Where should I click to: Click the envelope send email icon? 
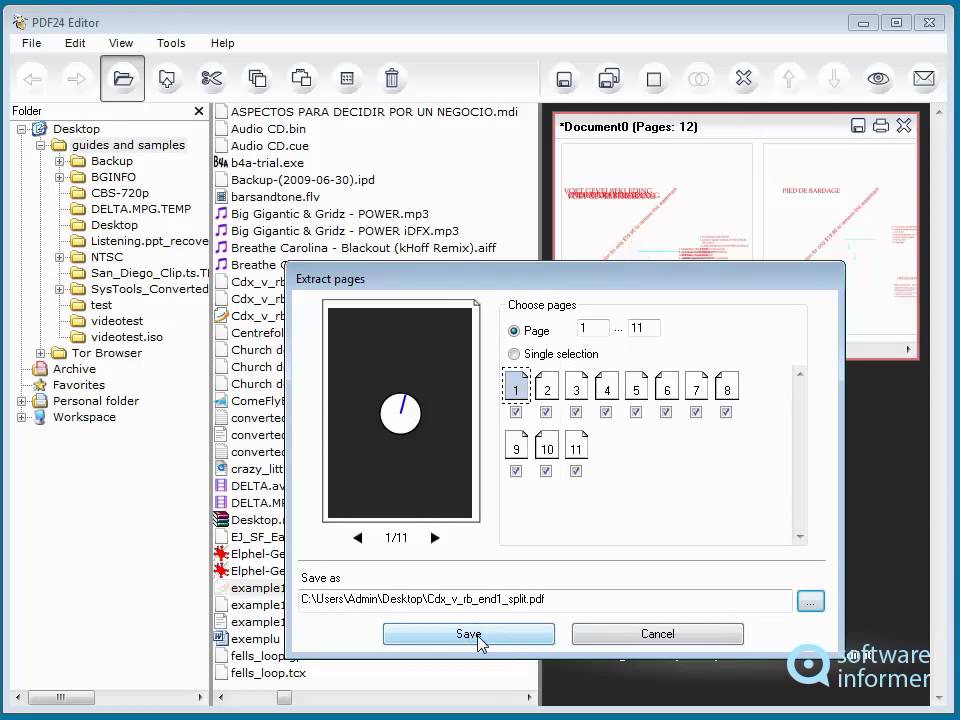click(x=924, y=79)
